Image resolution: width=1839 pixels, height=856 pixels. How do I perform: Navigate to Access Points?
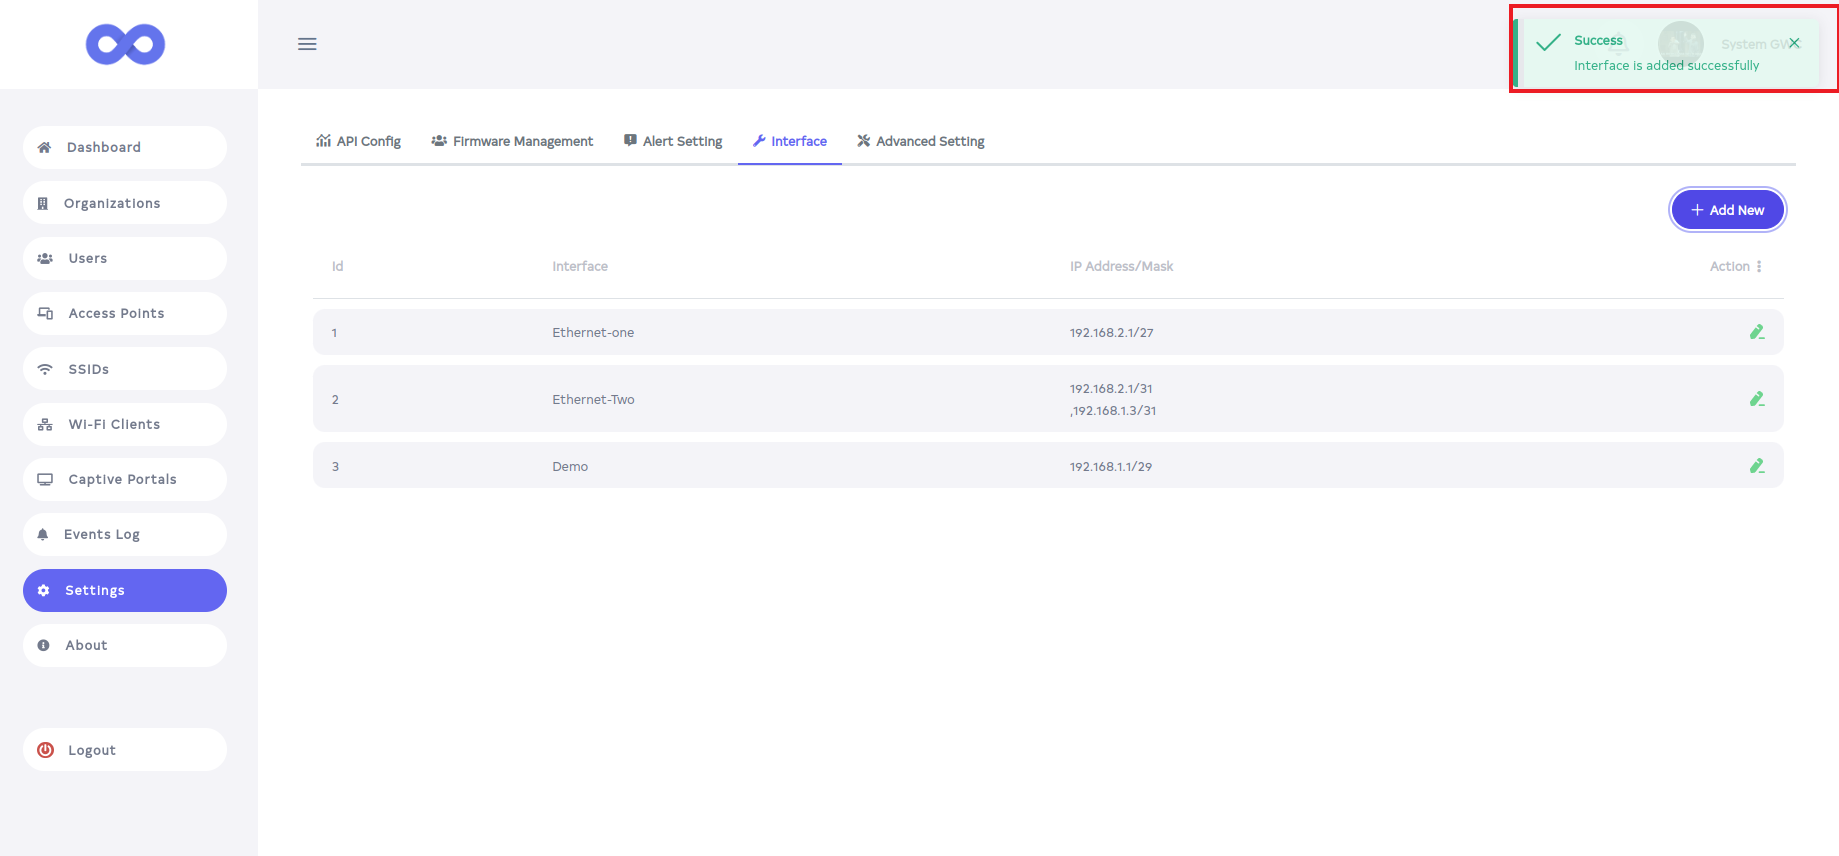coord(125,313)
